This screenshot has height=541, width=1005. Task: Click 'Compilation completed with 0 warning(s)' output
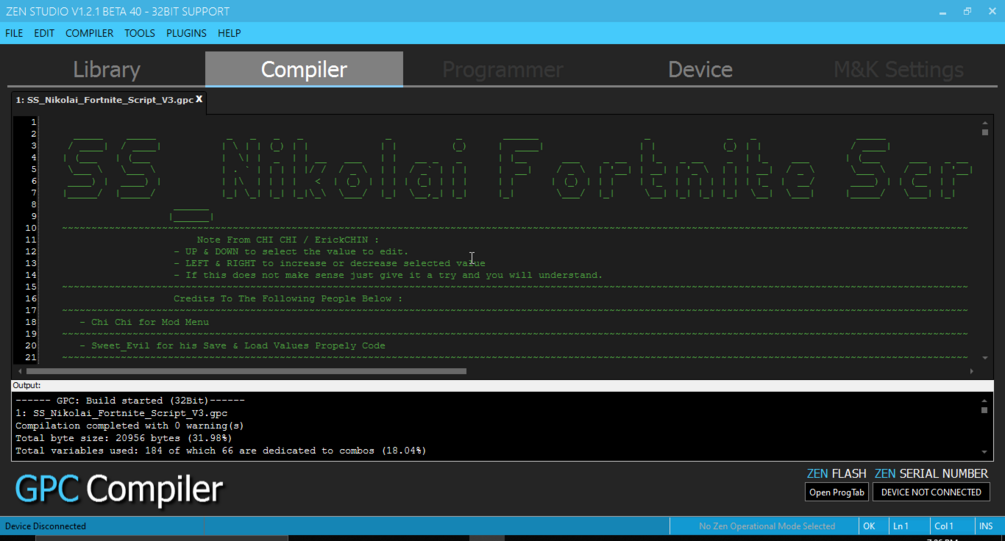click(129, 426)
